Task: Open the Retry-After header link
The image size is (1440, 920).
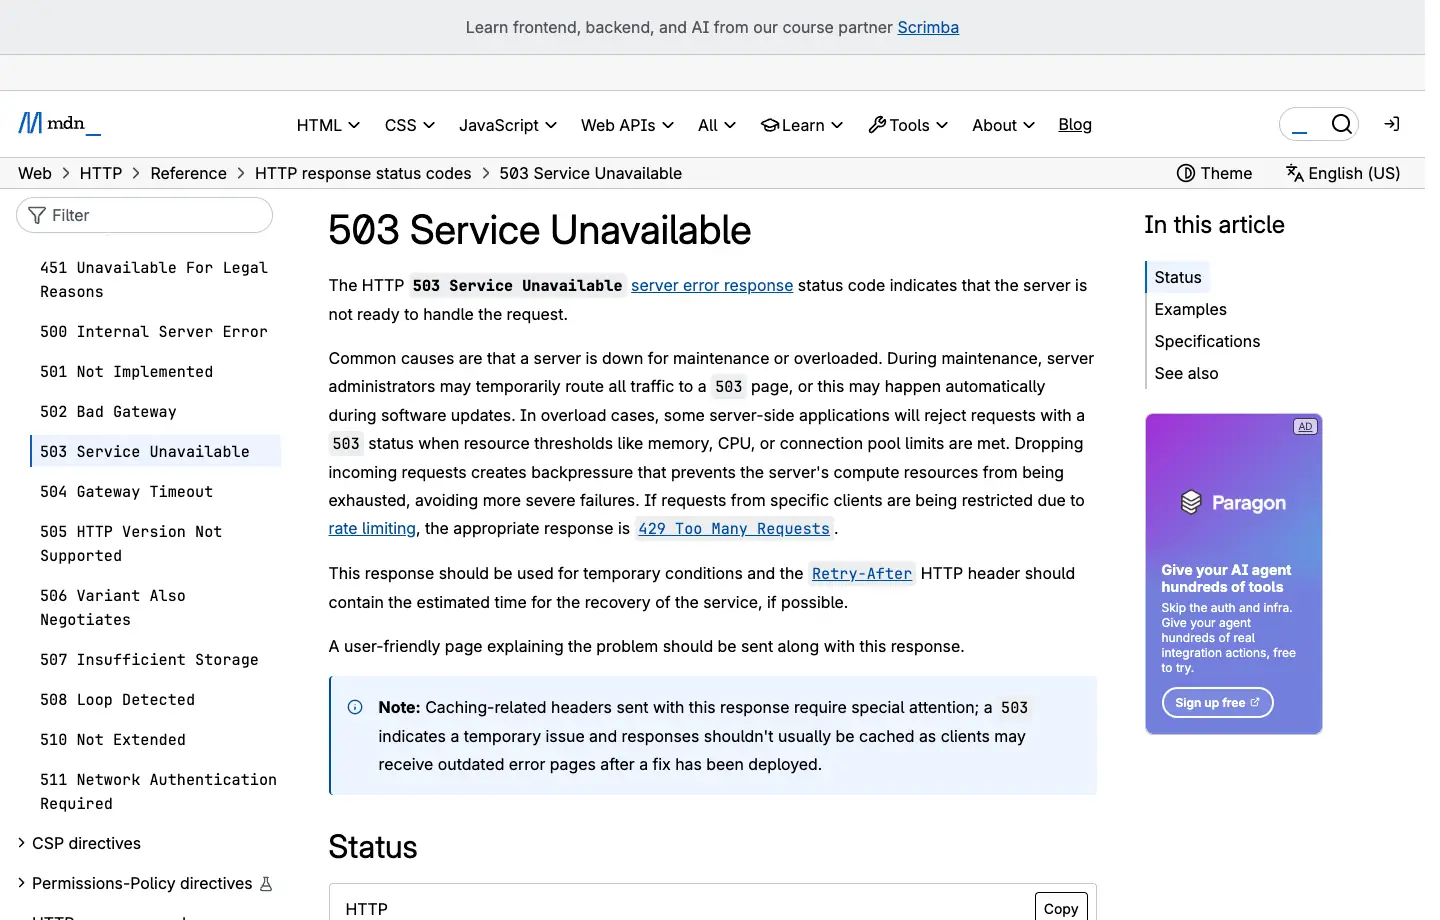Action: click(862, 573)
